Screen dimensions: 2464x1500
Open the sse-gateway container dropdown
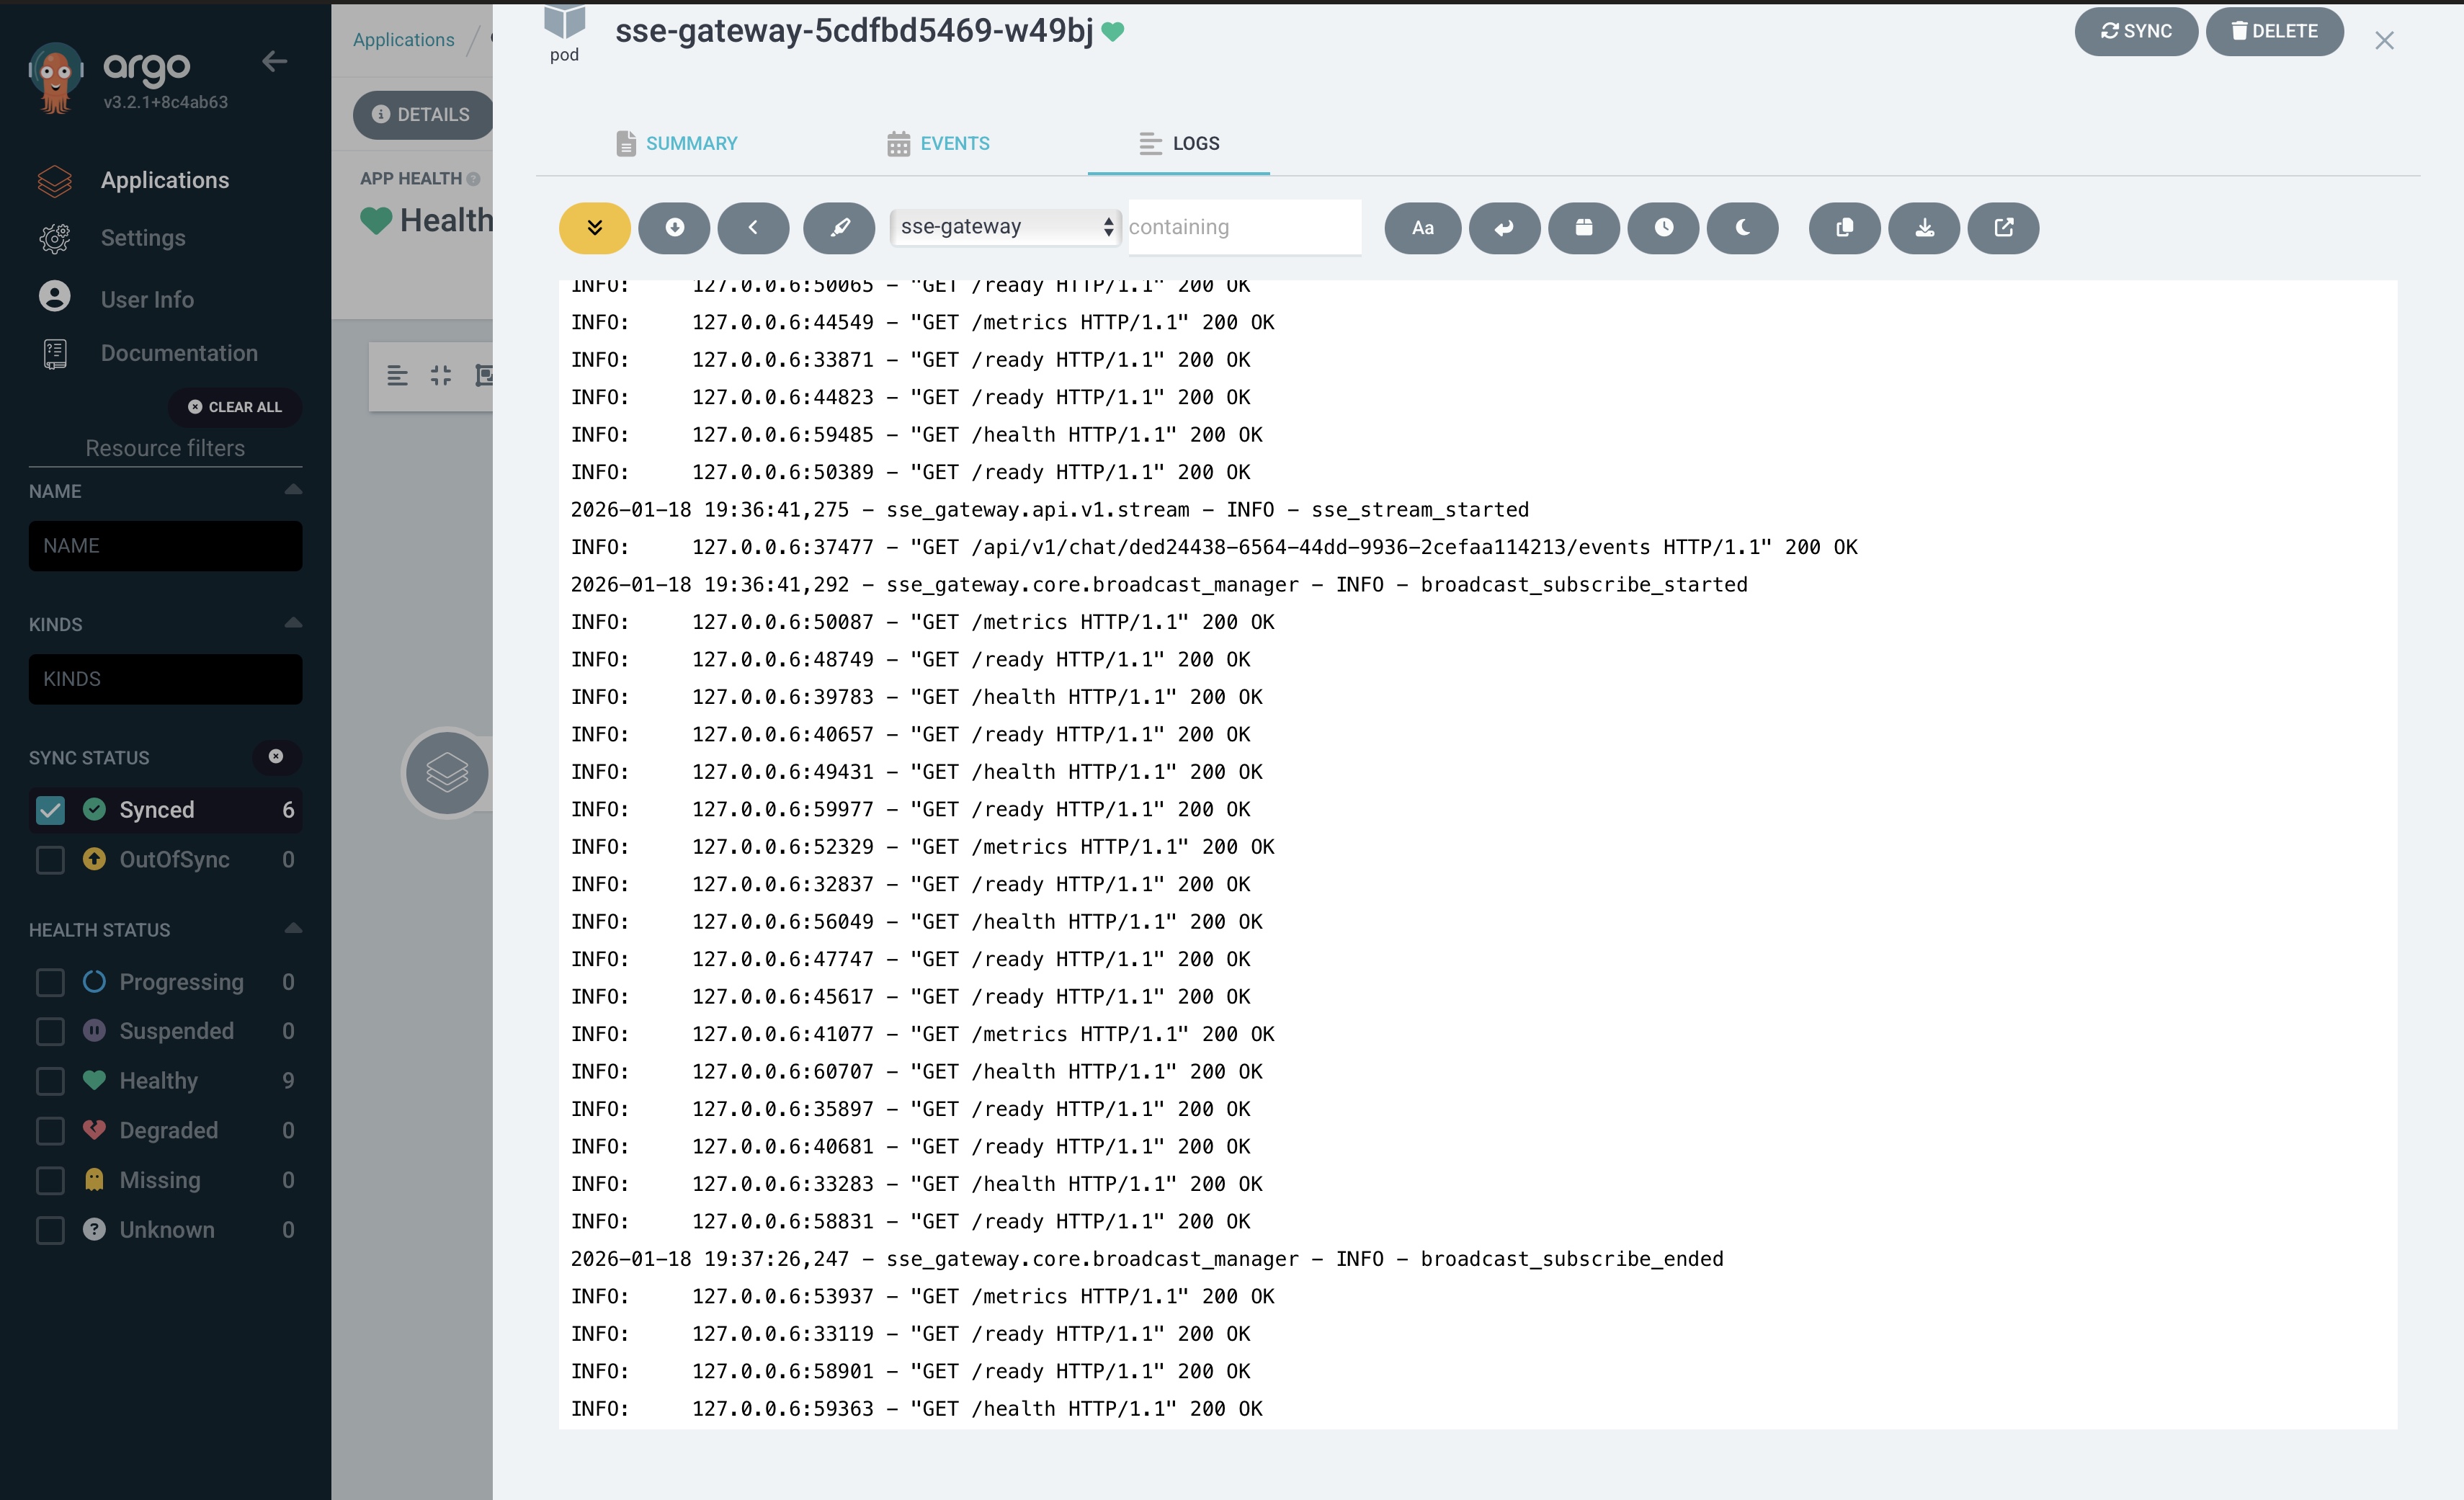[x=1005, y=227]
